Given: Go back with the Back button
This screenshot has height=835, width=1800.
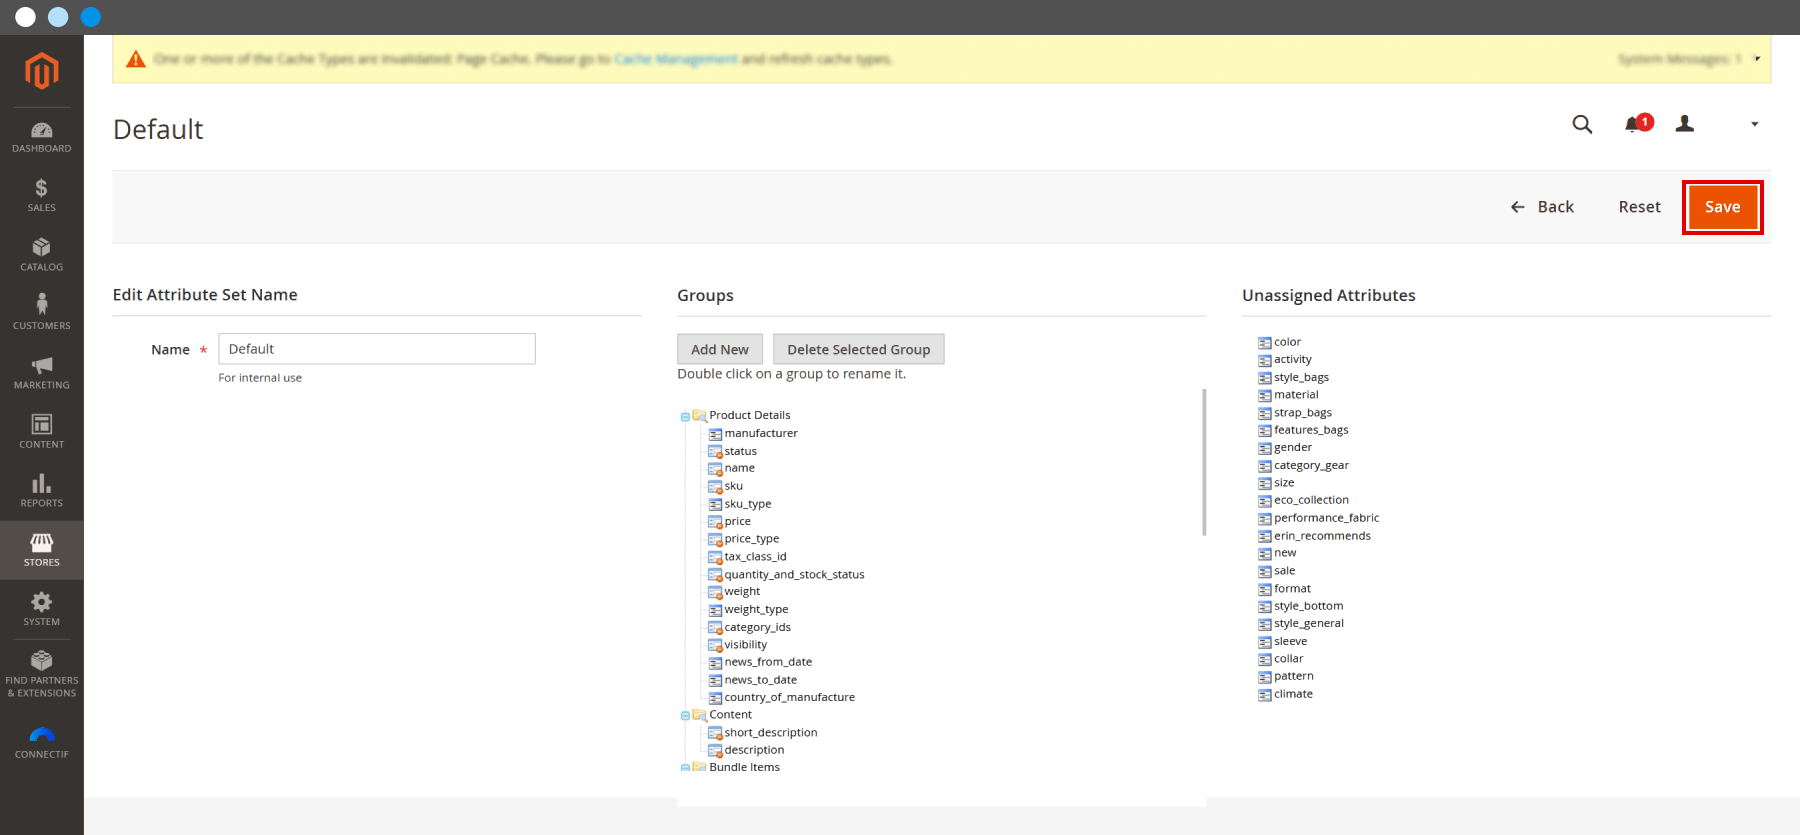Looking at the screenshot, I should pyautogui.click(x=1542, y=207).
